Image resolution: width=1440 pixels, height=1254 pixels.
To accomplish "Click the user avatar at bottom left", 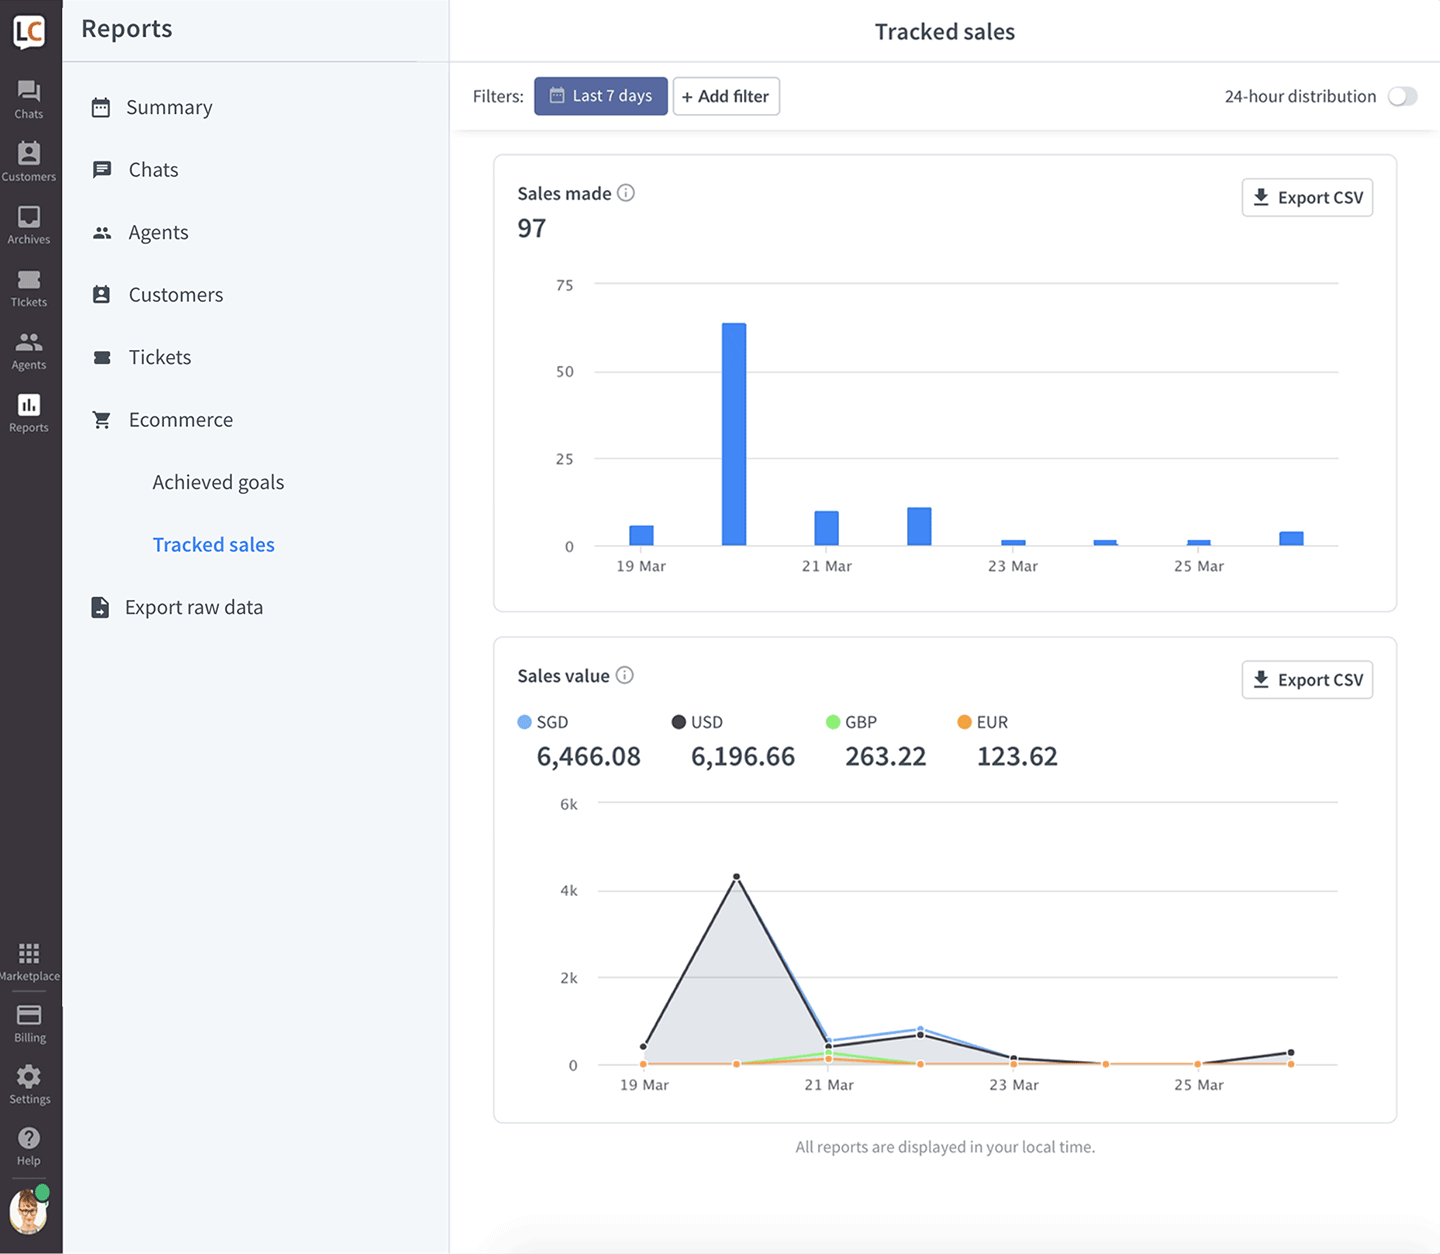I will [x=29, y=1211].
